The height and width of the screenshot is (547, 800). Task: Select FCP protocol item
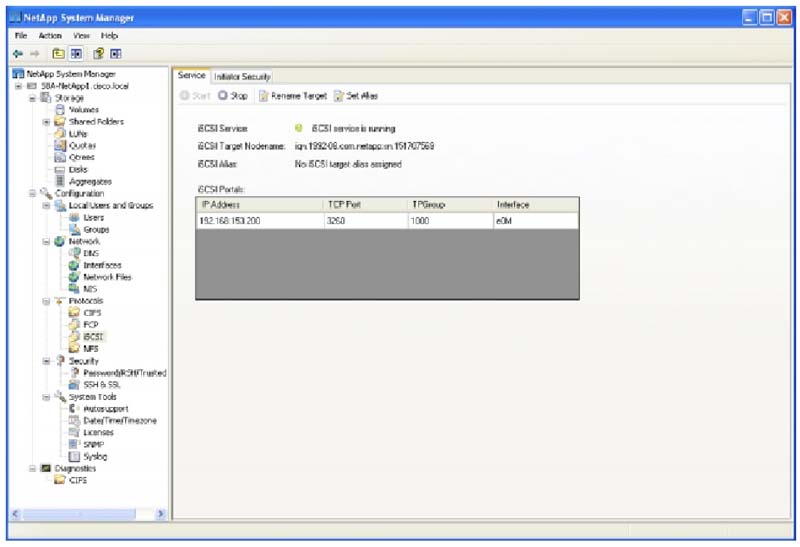coord(90,325)
